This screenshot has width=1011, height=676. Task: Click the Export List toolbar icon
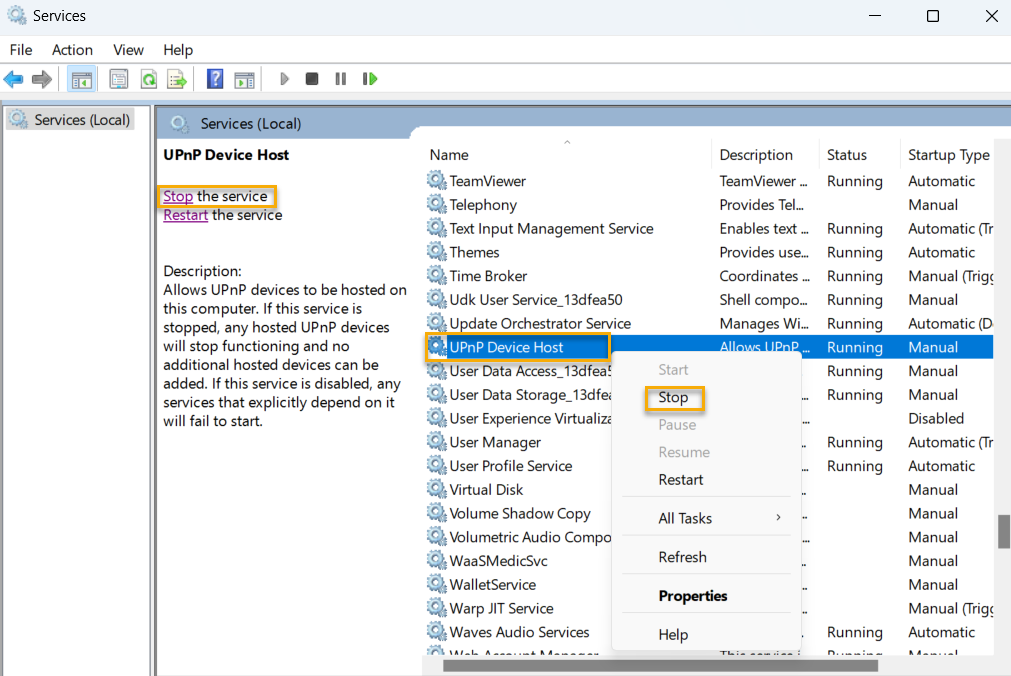click(175, 78)
